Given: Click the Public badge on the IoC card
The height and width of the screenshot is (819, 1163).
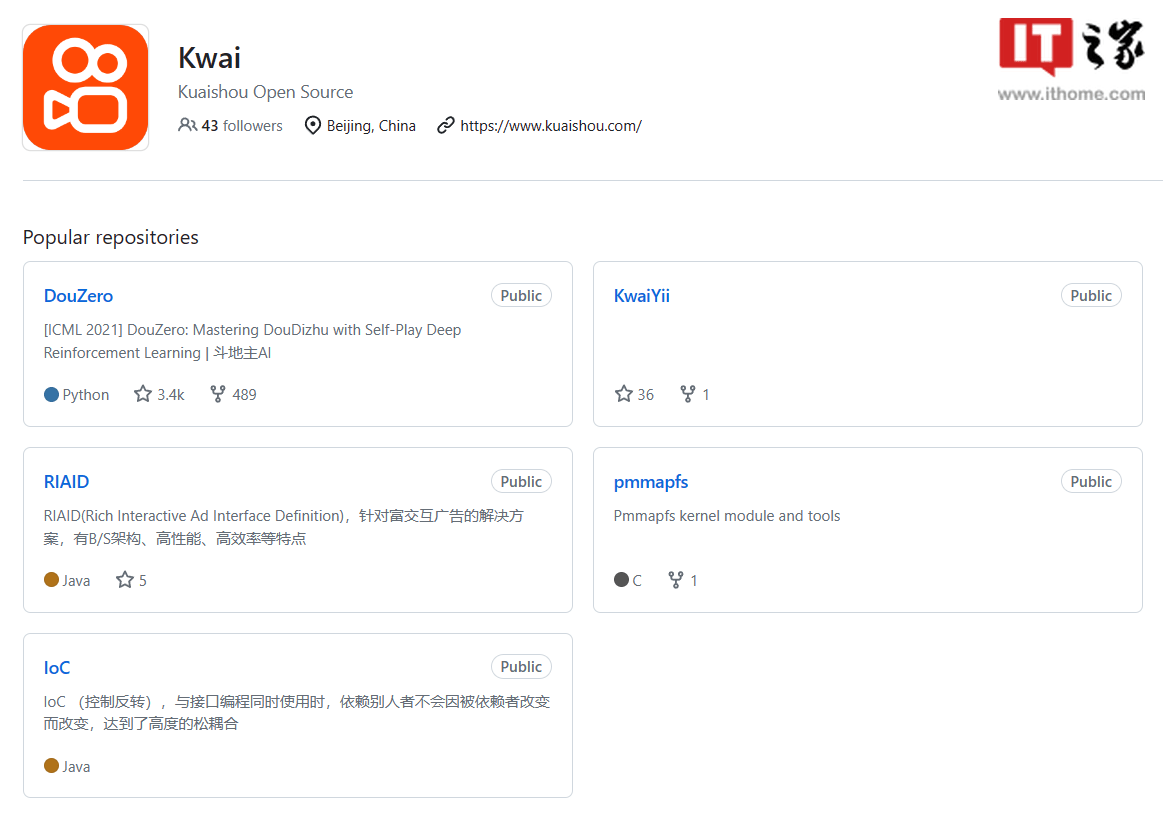Looking at the screenshot, I should click(x=521, y=667).
